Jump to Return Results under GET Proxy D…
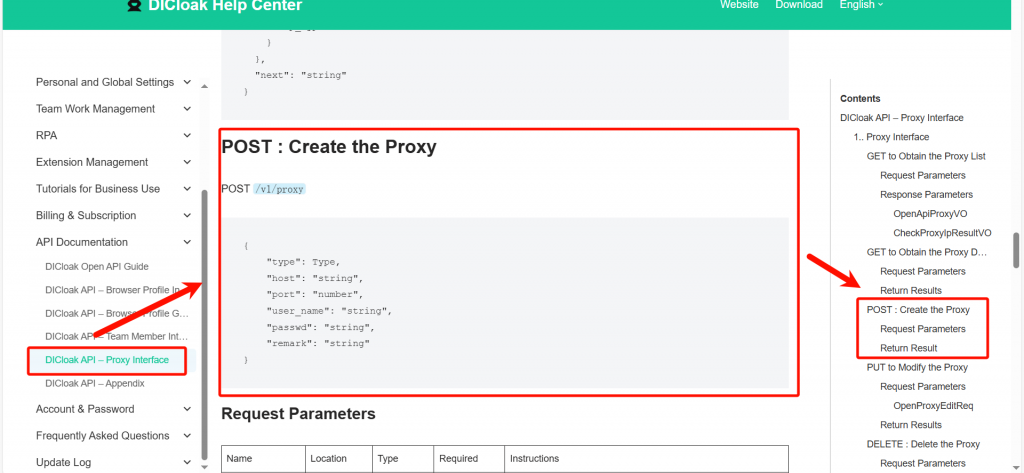 pyautogui.click(x=910, y=290)
